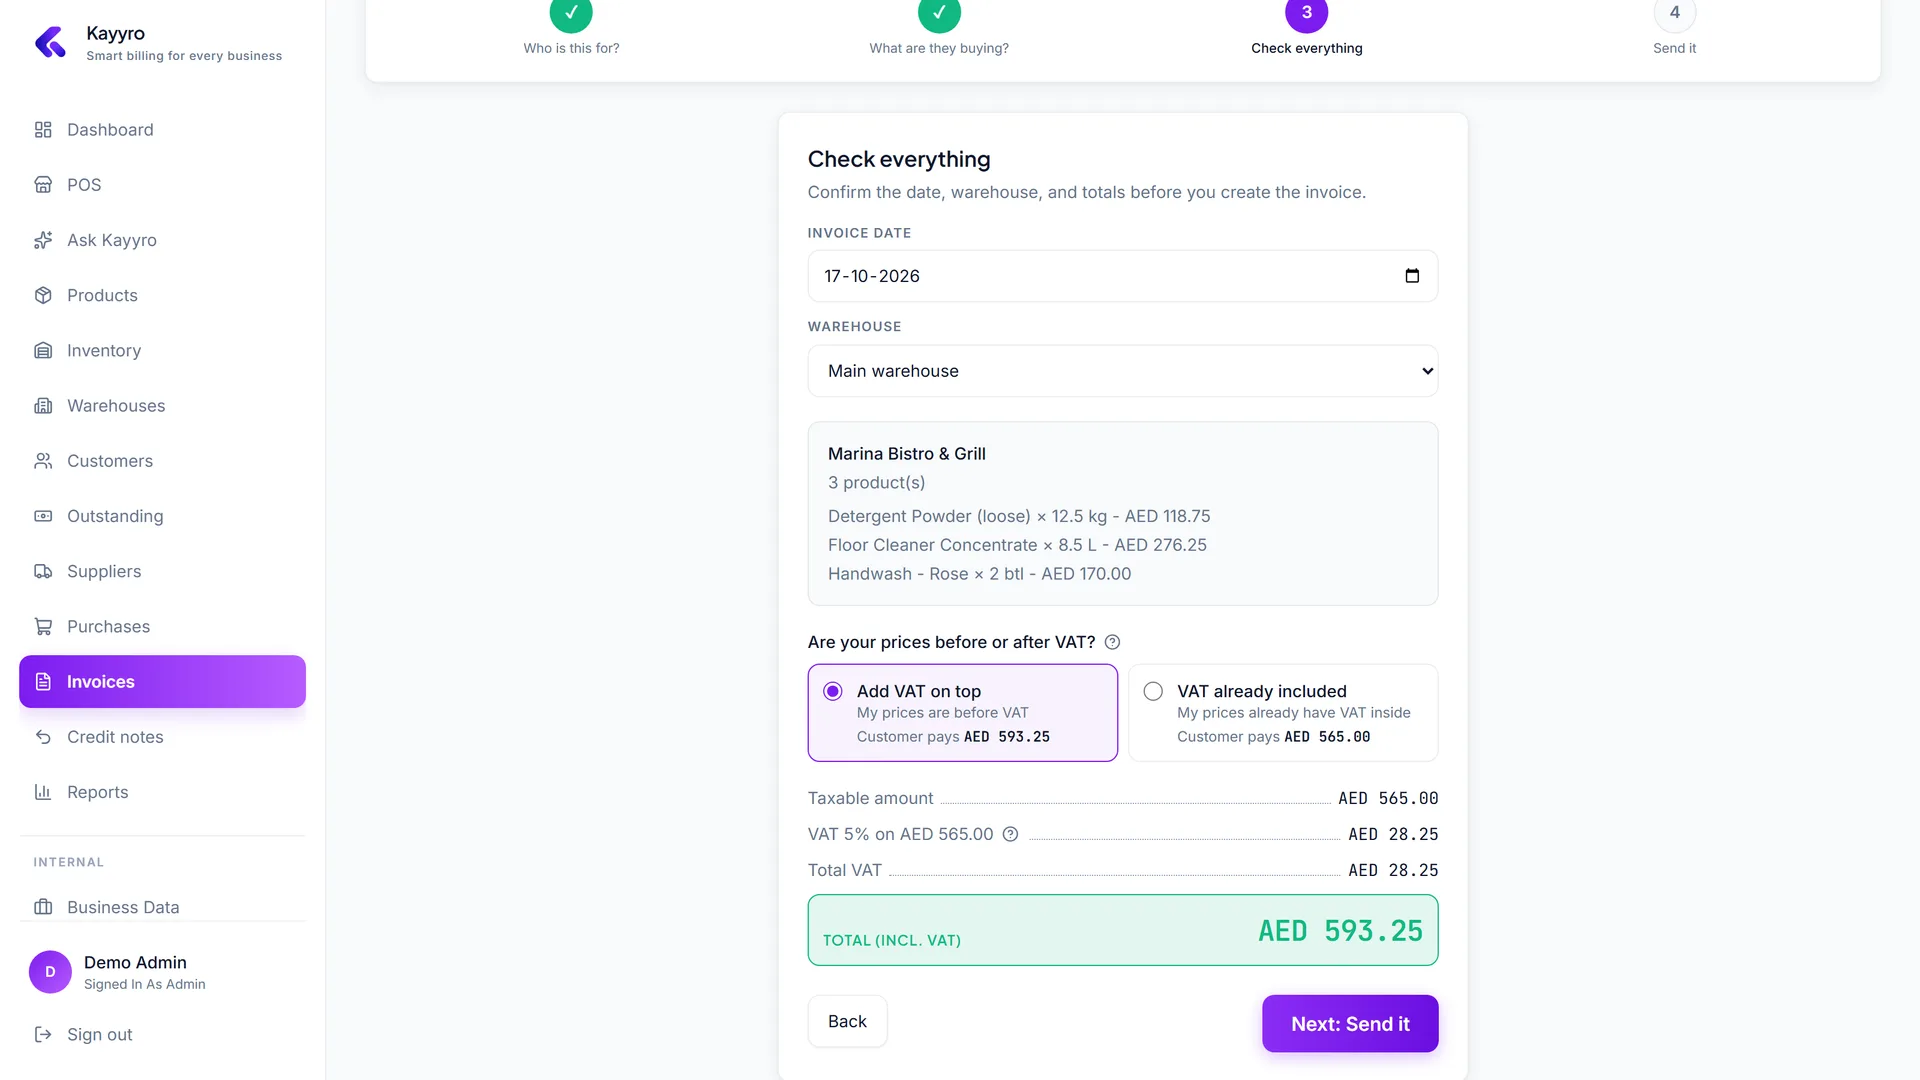
Task: Click the Purchases cart icon
Action: point(43,627)
